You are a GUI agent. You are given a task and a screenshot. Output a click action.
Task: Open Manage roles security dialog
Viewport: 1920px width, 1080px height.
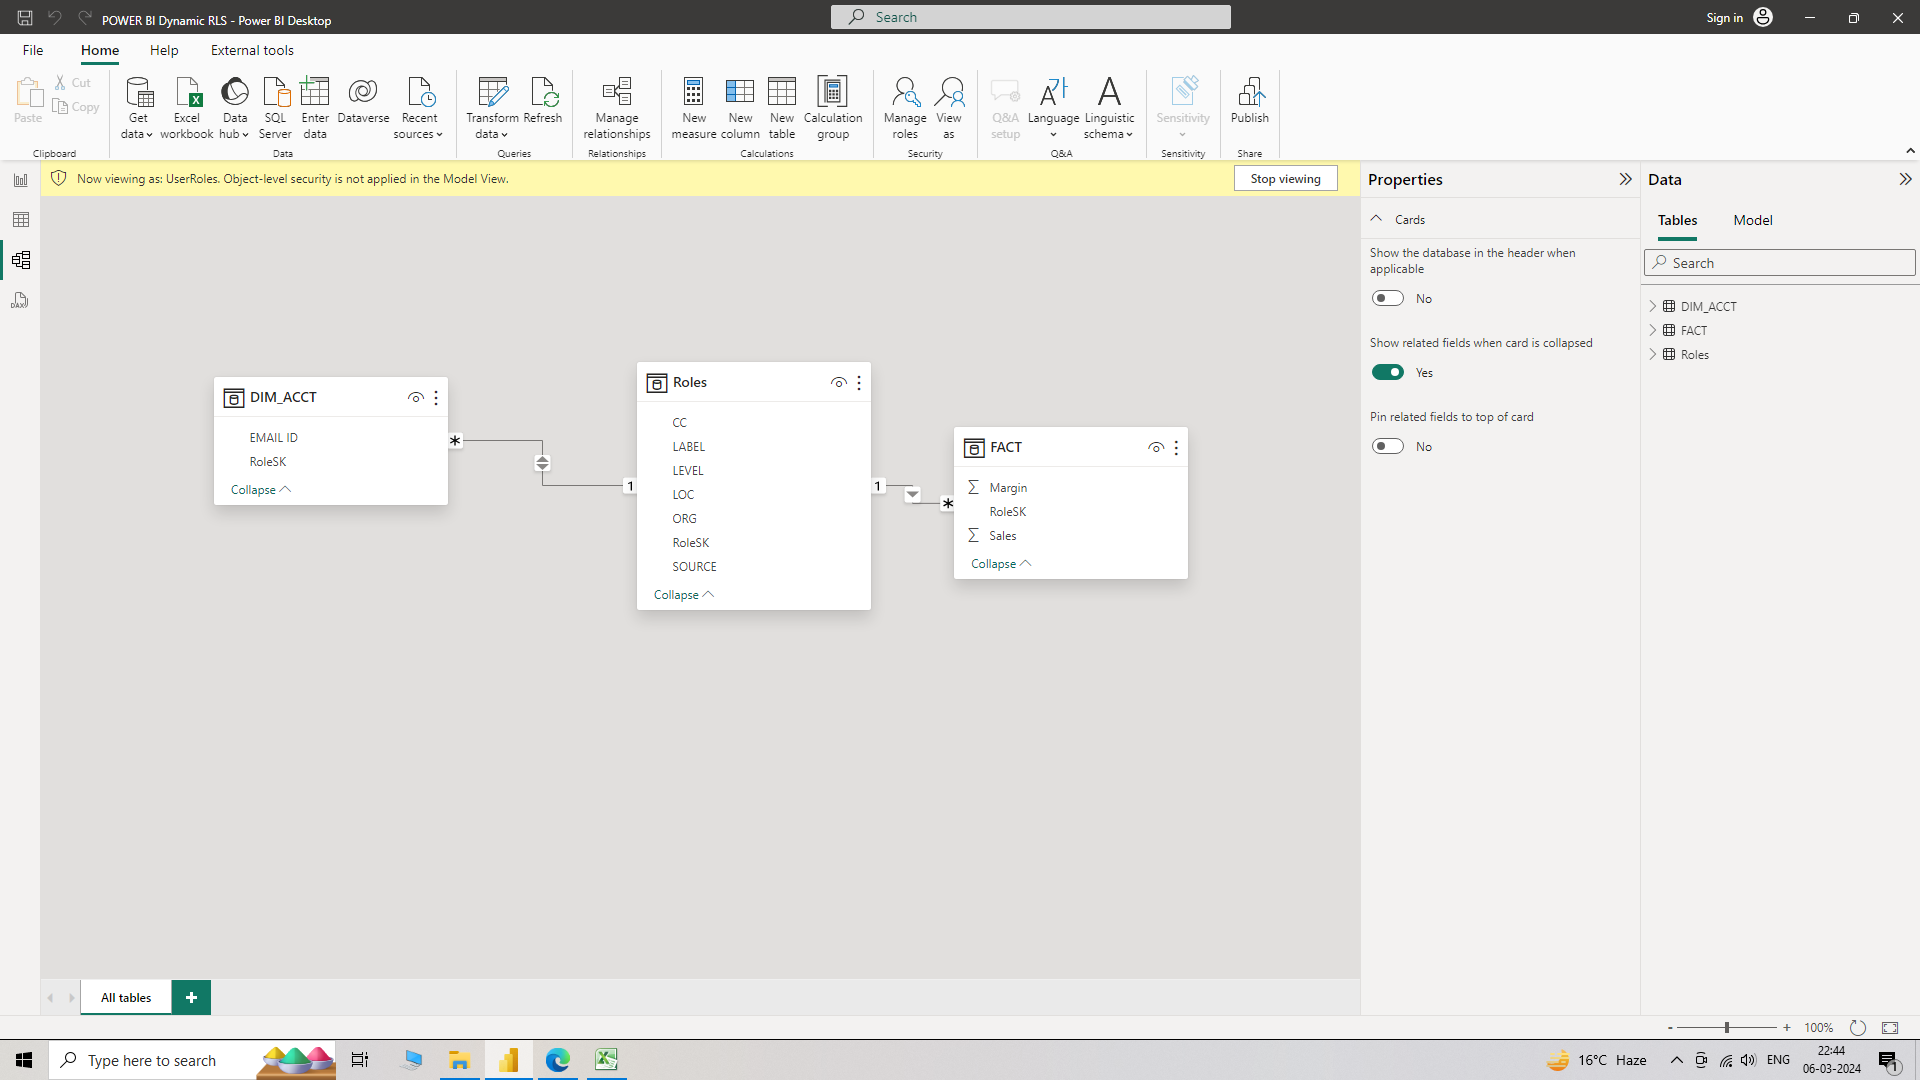(x=905, y=108)
